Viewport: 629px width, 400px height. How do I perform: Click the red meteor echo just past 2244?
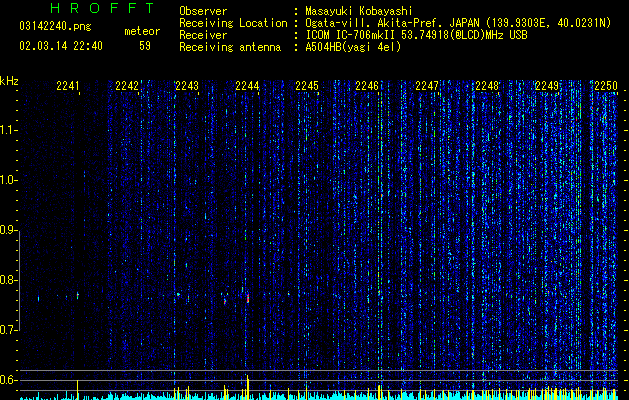point(248,298)
